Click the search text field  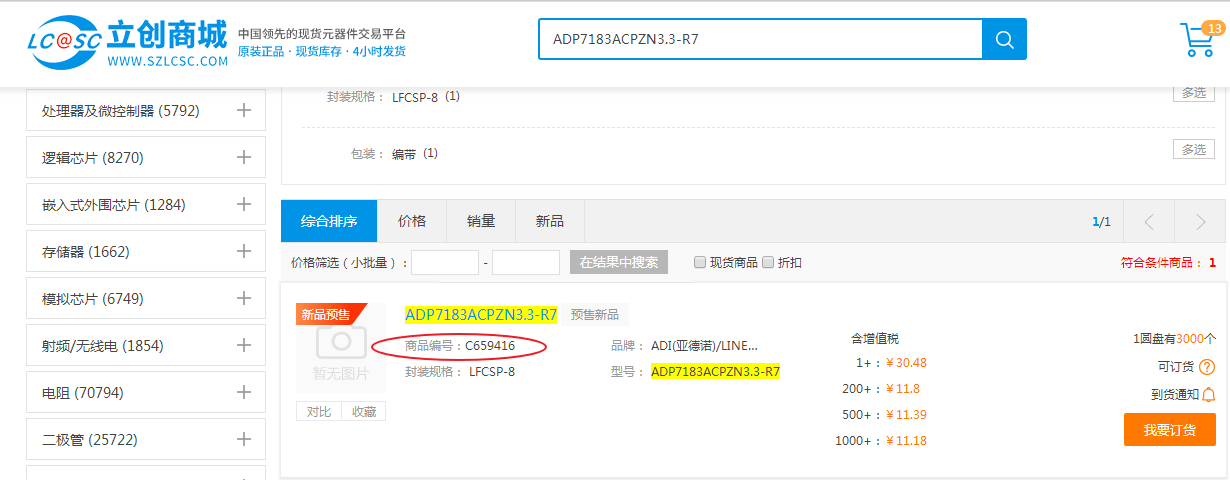pos(760,39)
